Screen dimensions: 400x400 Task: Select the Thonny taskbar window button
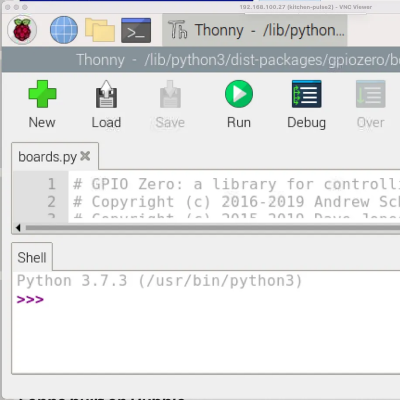point(255,30)
